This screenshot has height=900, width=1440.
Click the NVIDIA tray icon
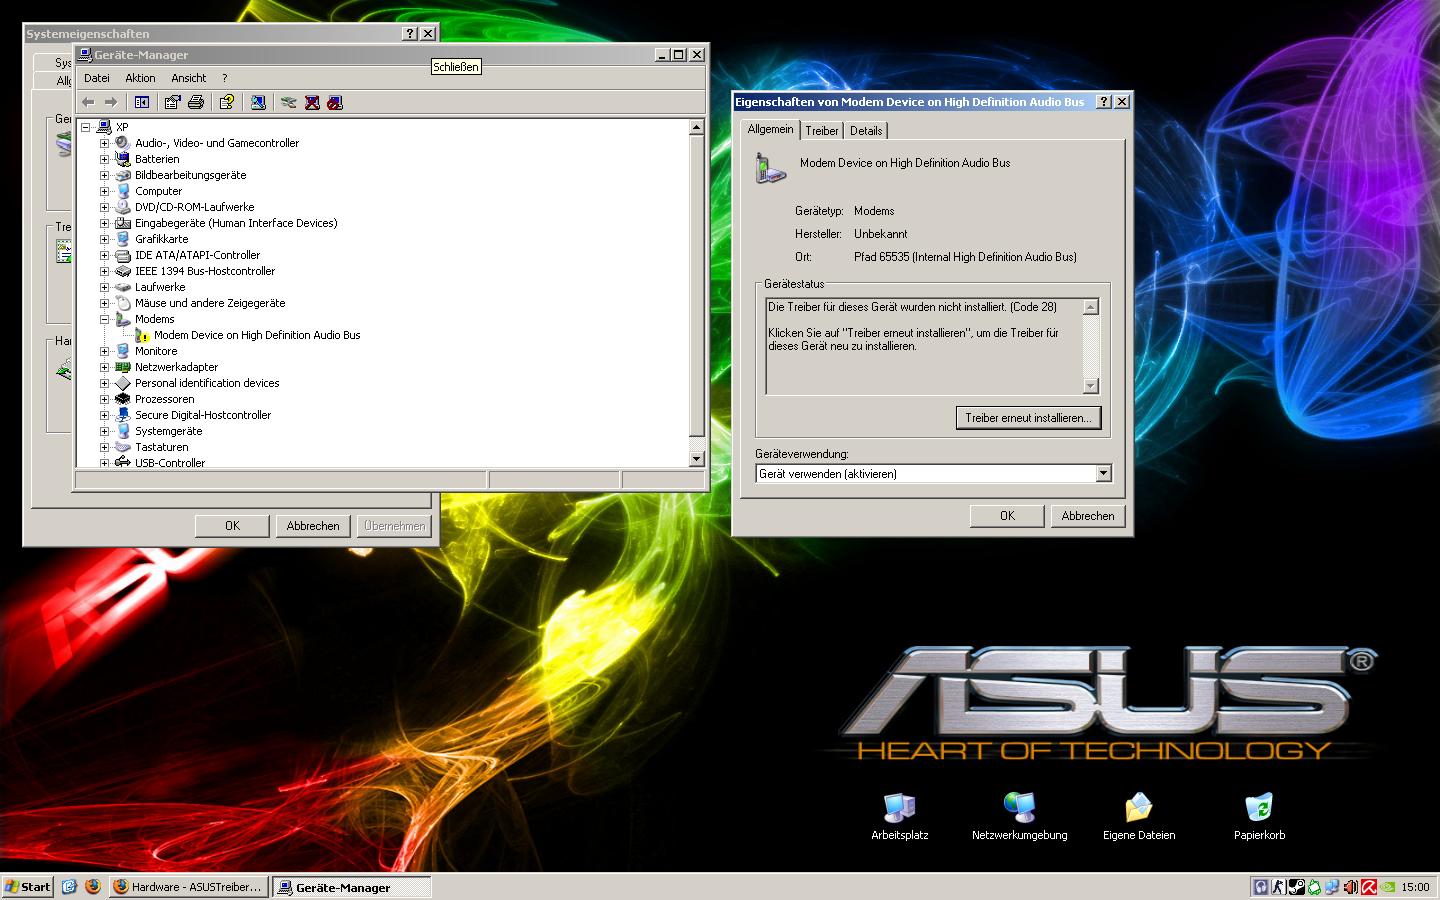(x=1387, y=887)
